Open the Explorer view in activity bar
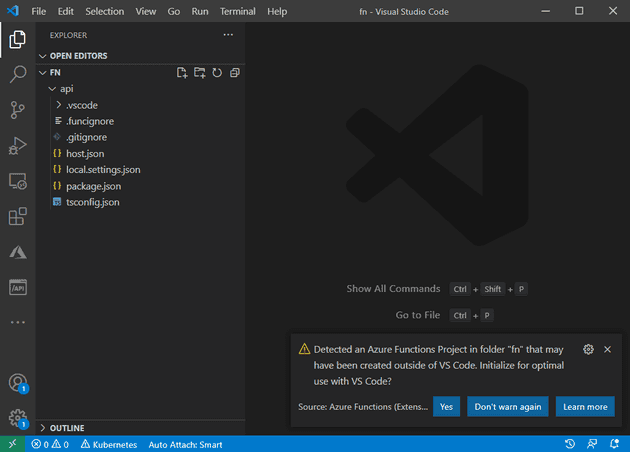This screenshot has height=452, width=630. click(x=17, y=39)
